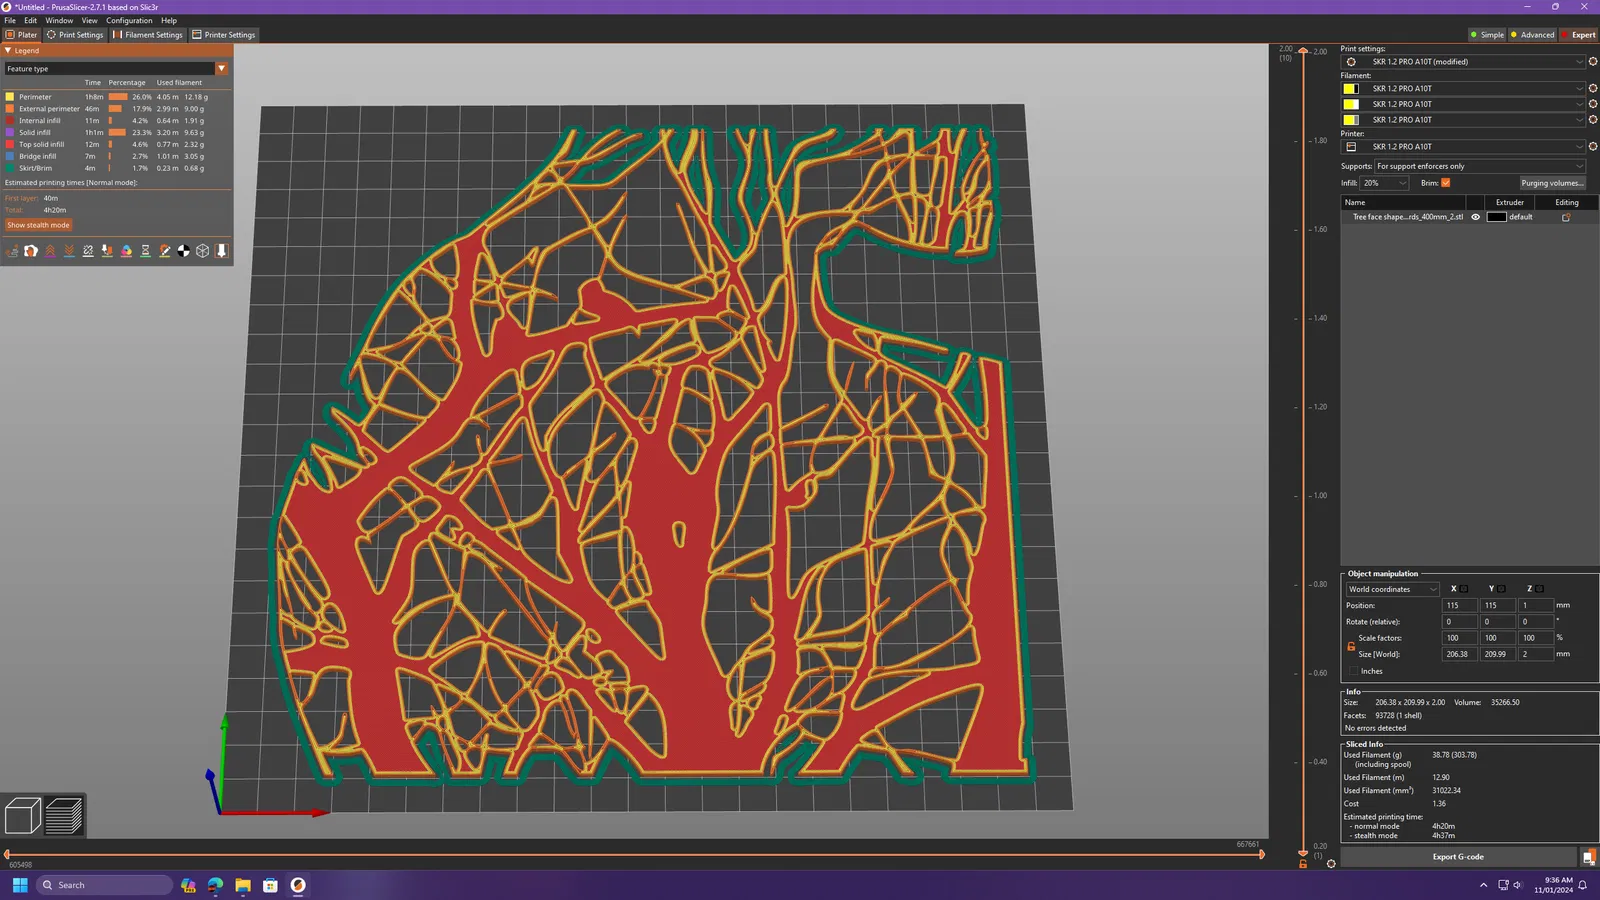Click vertical layer slider top thumb
The height and width of the screenshot is (900, 1600).
(x=1303, y=51)
